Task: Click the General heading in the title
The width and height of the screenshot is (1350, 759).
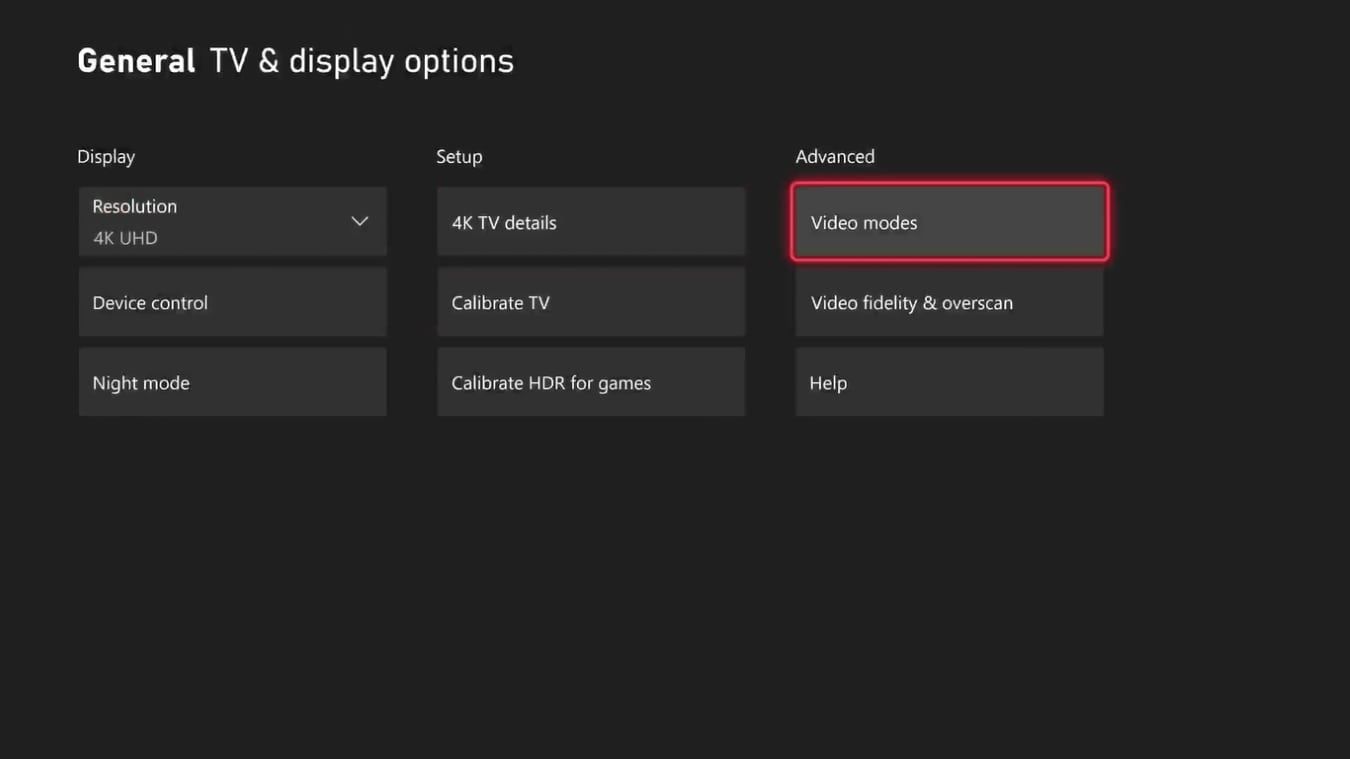Action: pos(136,61)
